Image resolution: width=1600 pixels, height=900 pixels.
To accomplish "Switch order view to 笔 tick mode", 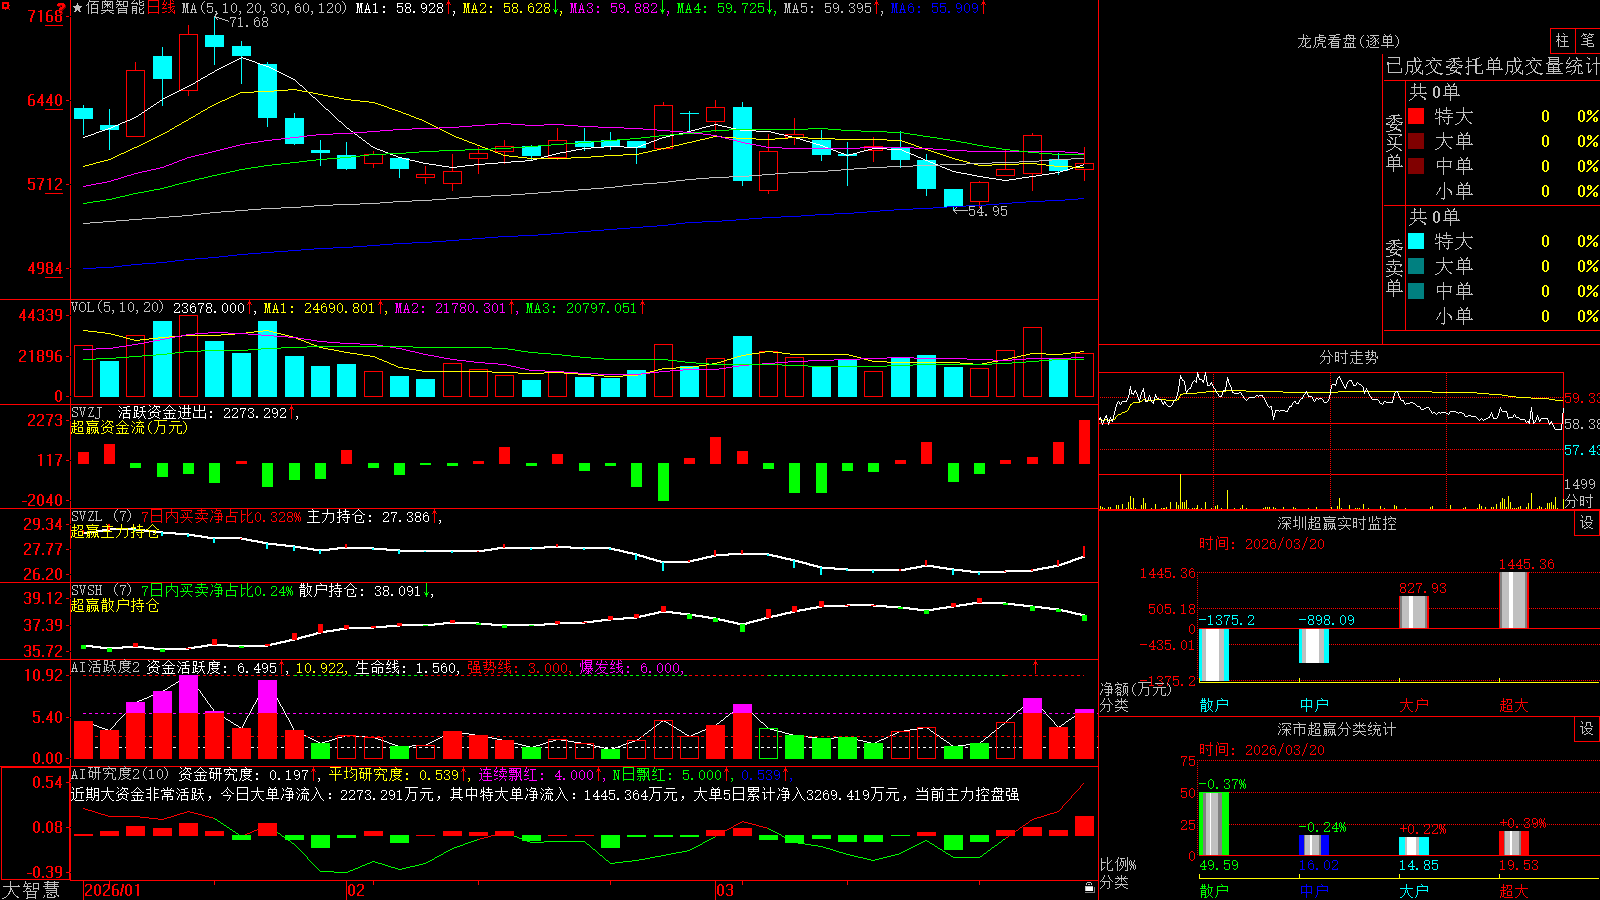I will [1588, 41].
